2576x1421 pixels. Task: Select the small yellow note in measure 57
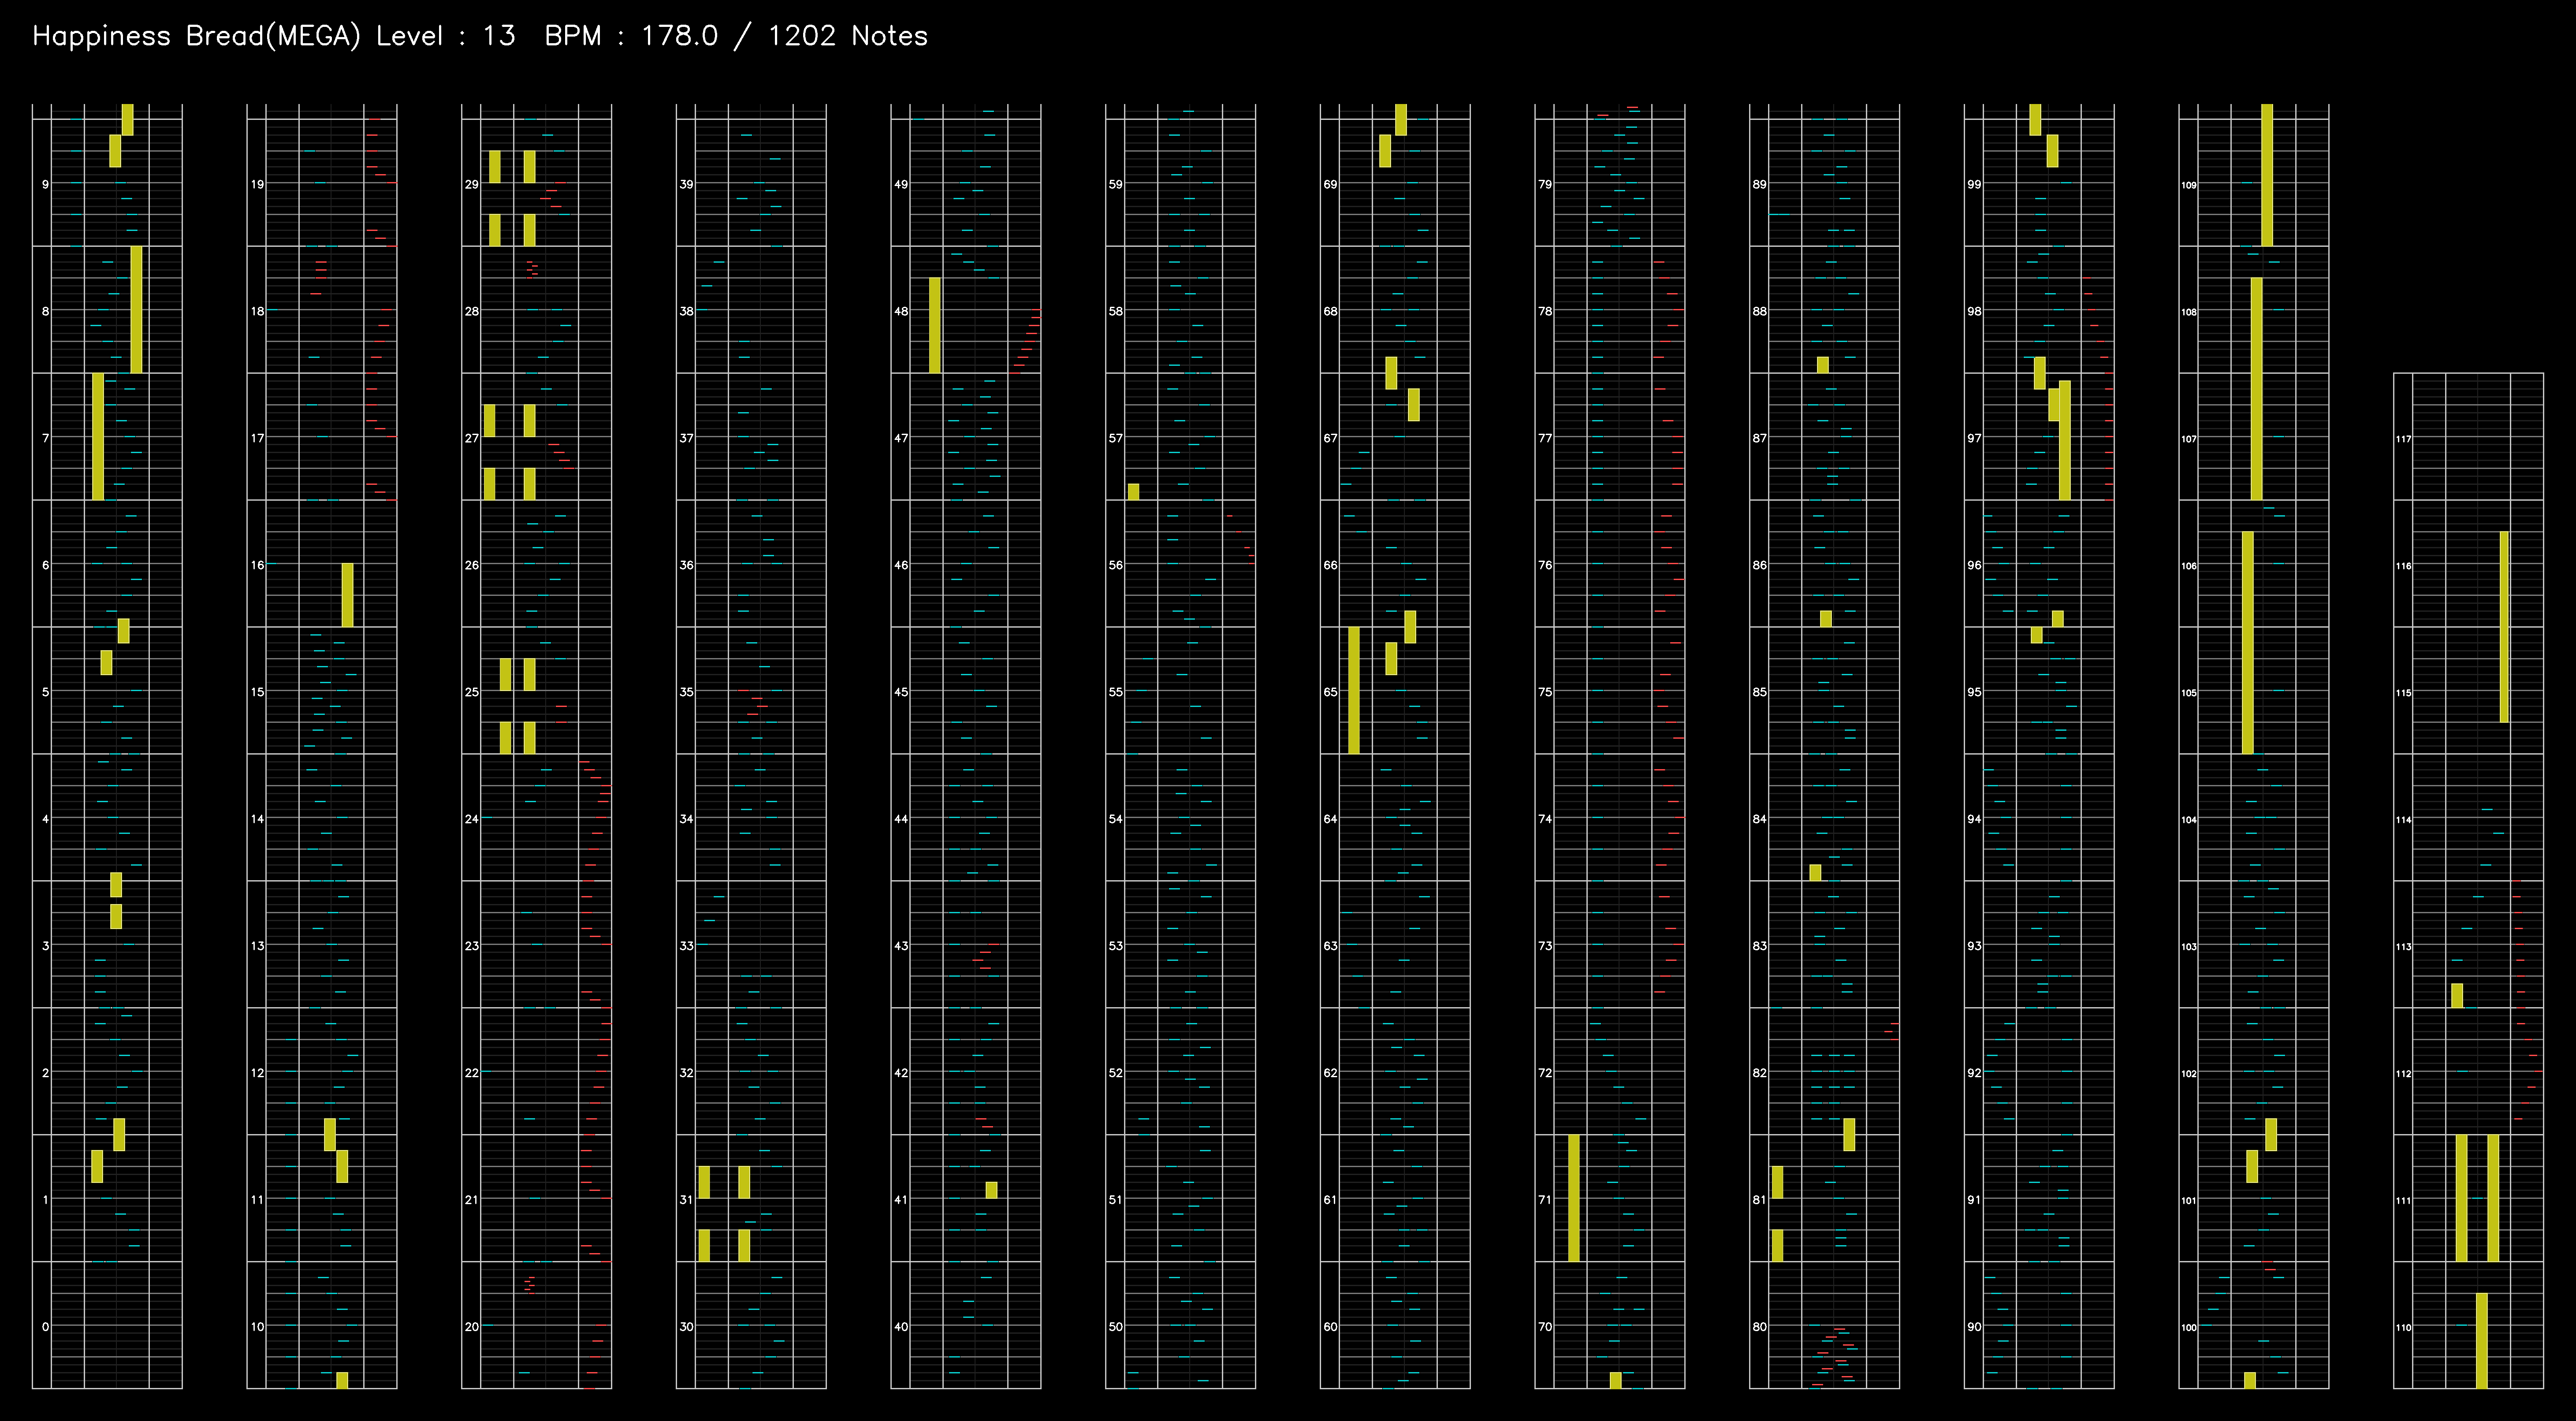point(1133,492)
